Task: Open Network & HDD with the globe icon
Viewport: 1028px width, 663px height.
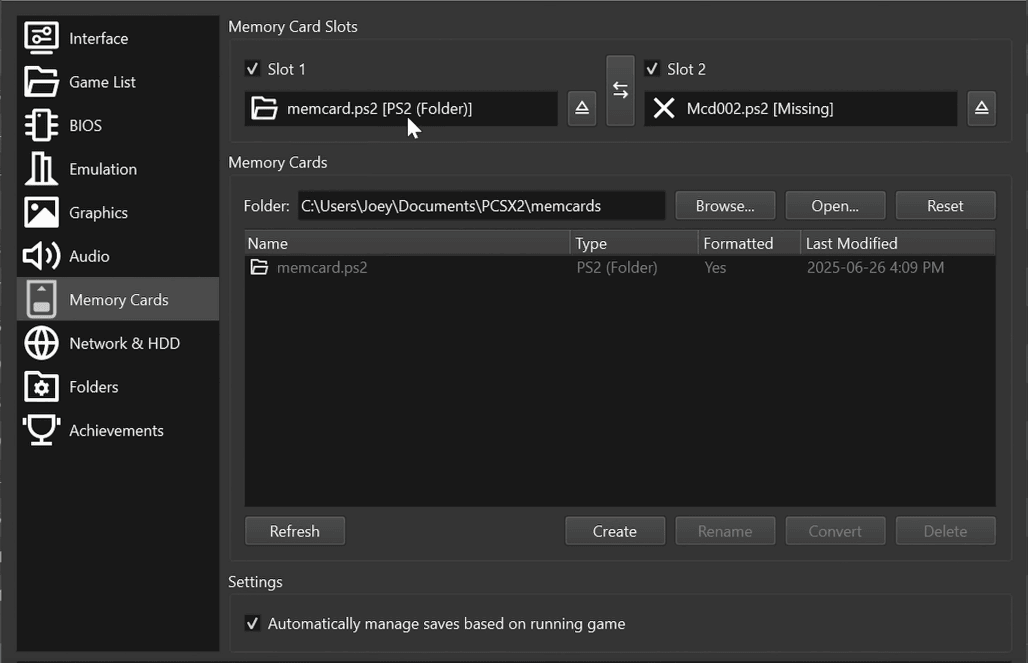Action: point(40,343)
